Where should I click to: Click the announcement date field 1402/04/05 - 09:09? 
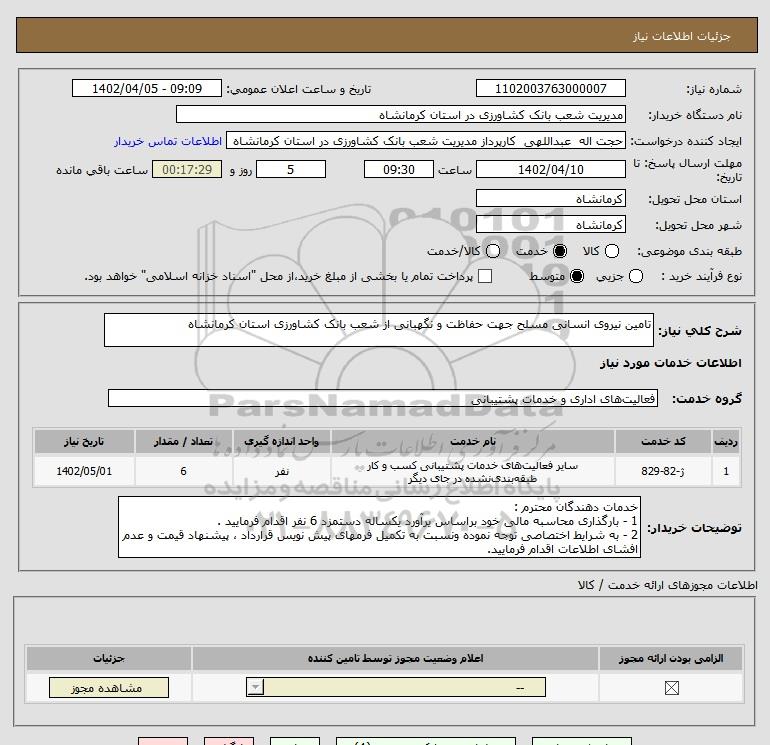point(147,88)
